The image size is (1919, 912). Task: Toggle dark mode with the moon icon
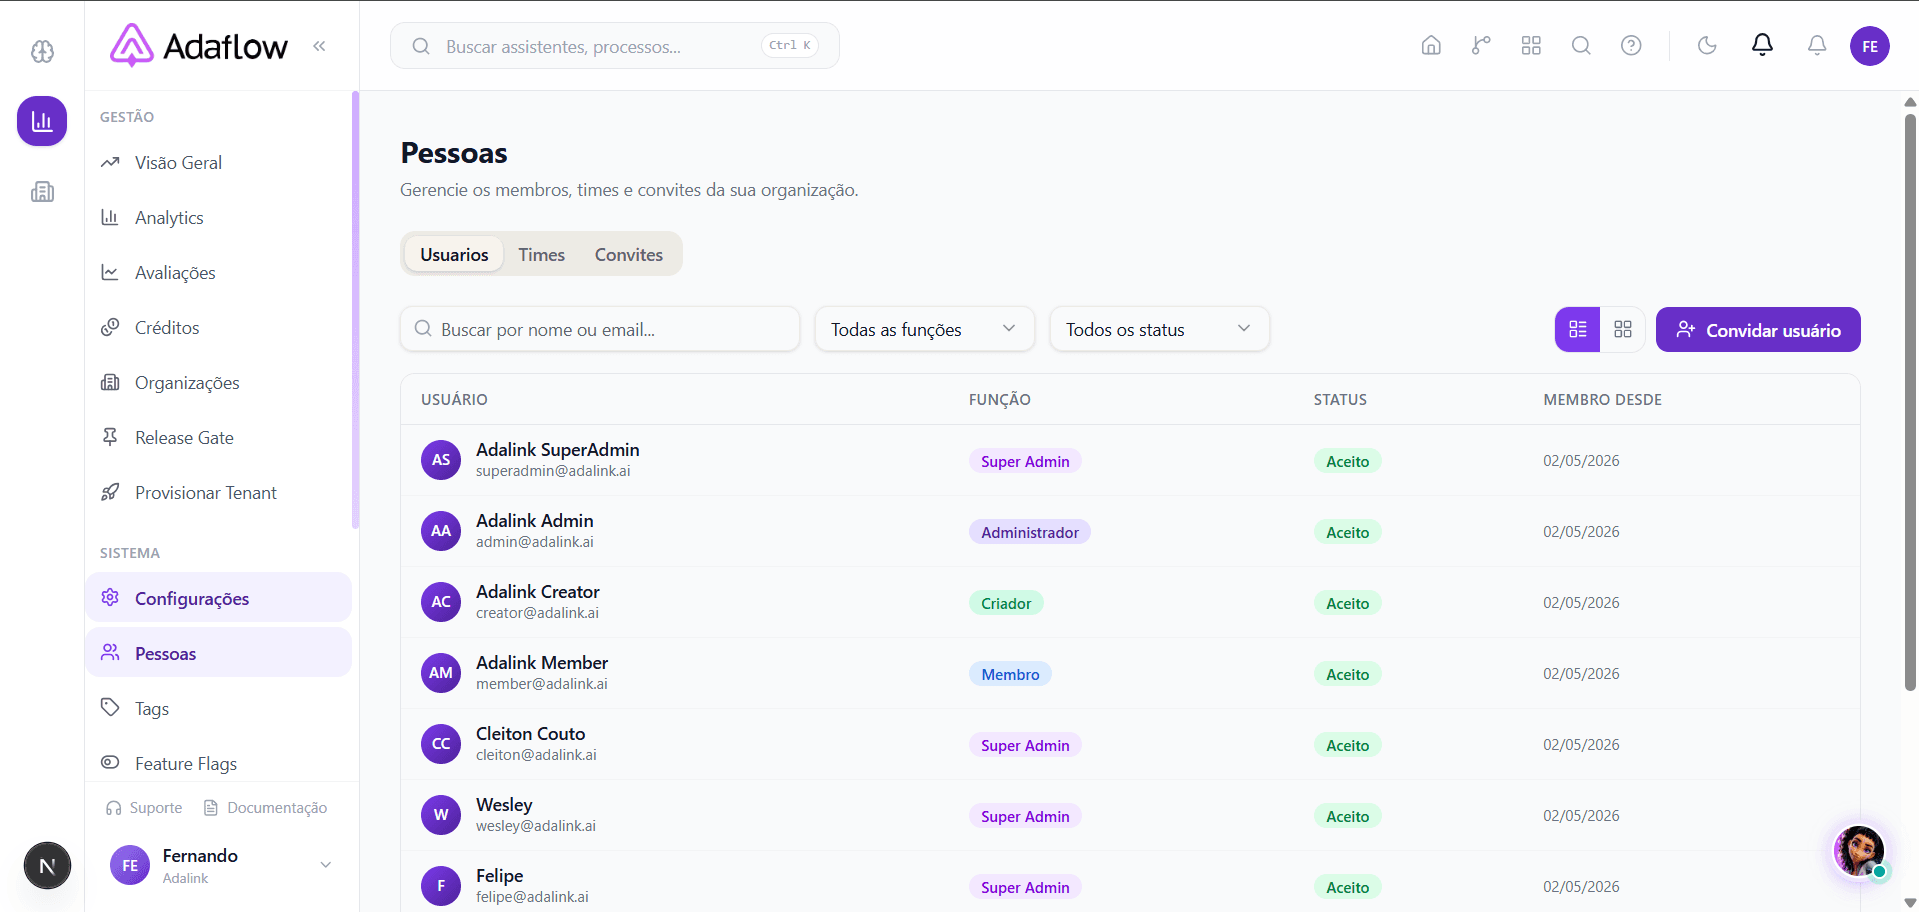click(x=1707, y=46)
